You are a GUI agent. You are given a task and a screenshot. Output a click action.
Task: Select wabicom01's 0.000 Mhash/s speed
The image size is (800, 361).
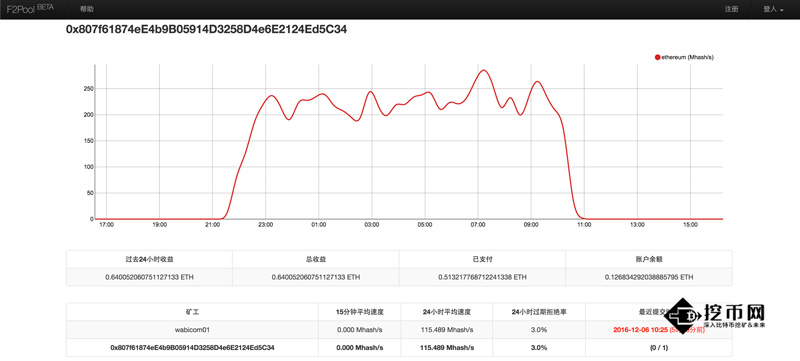coord(360,330)
